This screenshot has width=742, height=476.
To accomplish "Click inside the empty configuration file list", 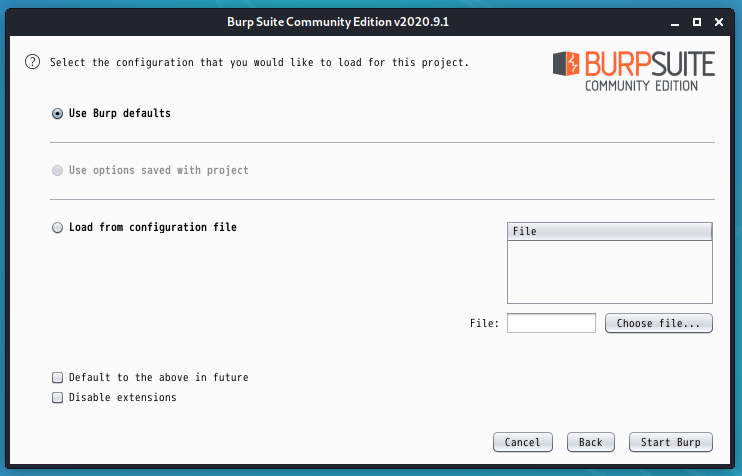I will [610, 271].
